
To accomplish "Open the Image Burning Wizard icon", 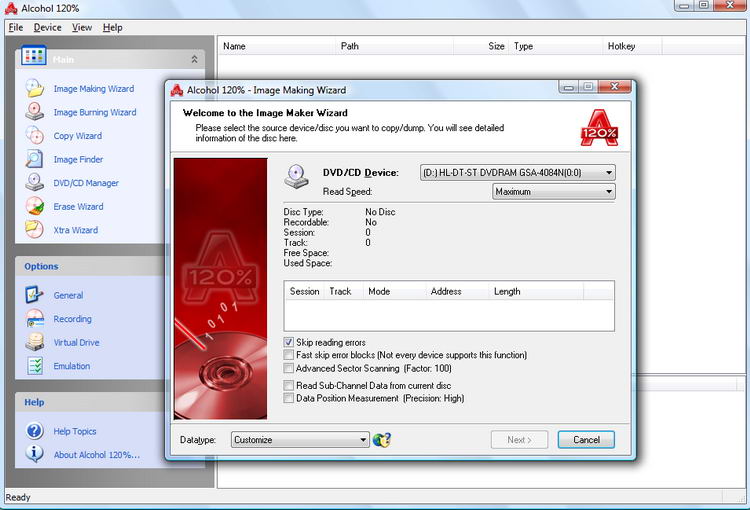I will tap(35, 112).
